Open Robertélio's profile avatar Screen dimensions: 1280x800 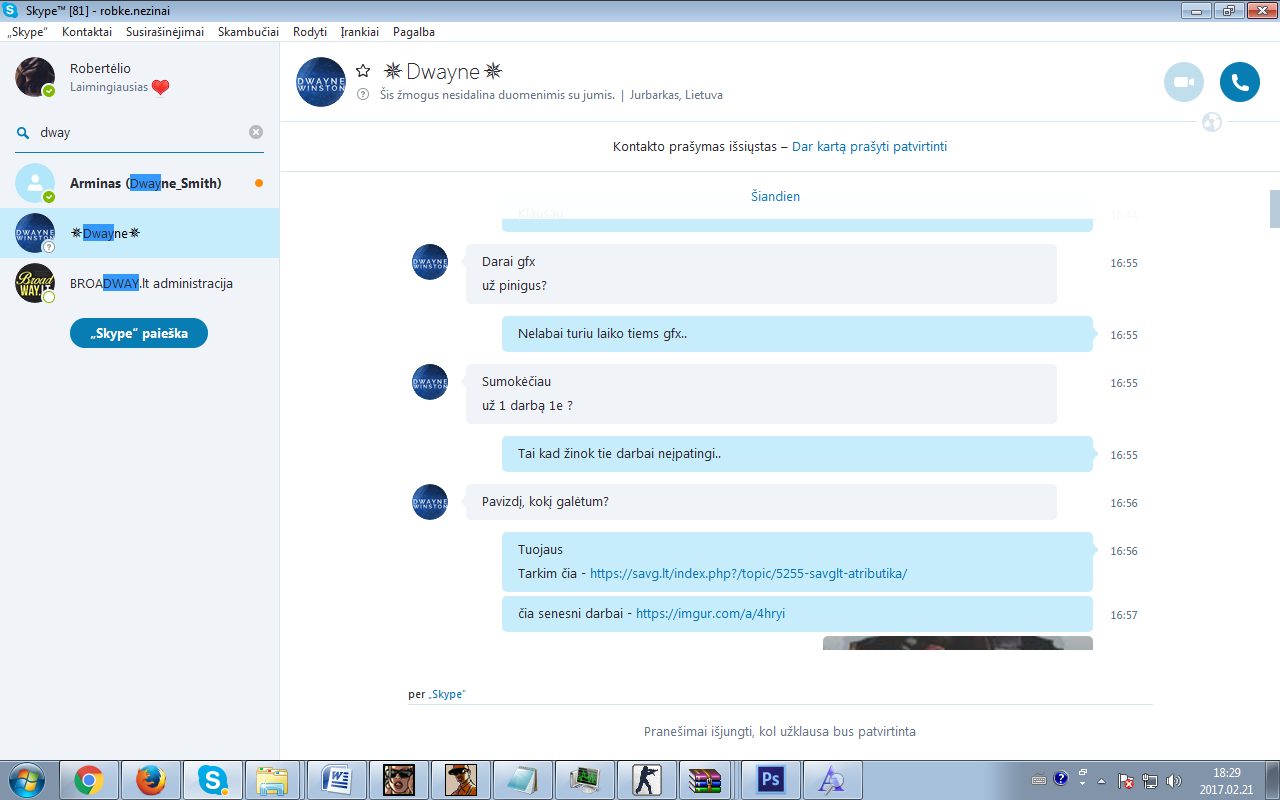(x=35, y=77)
